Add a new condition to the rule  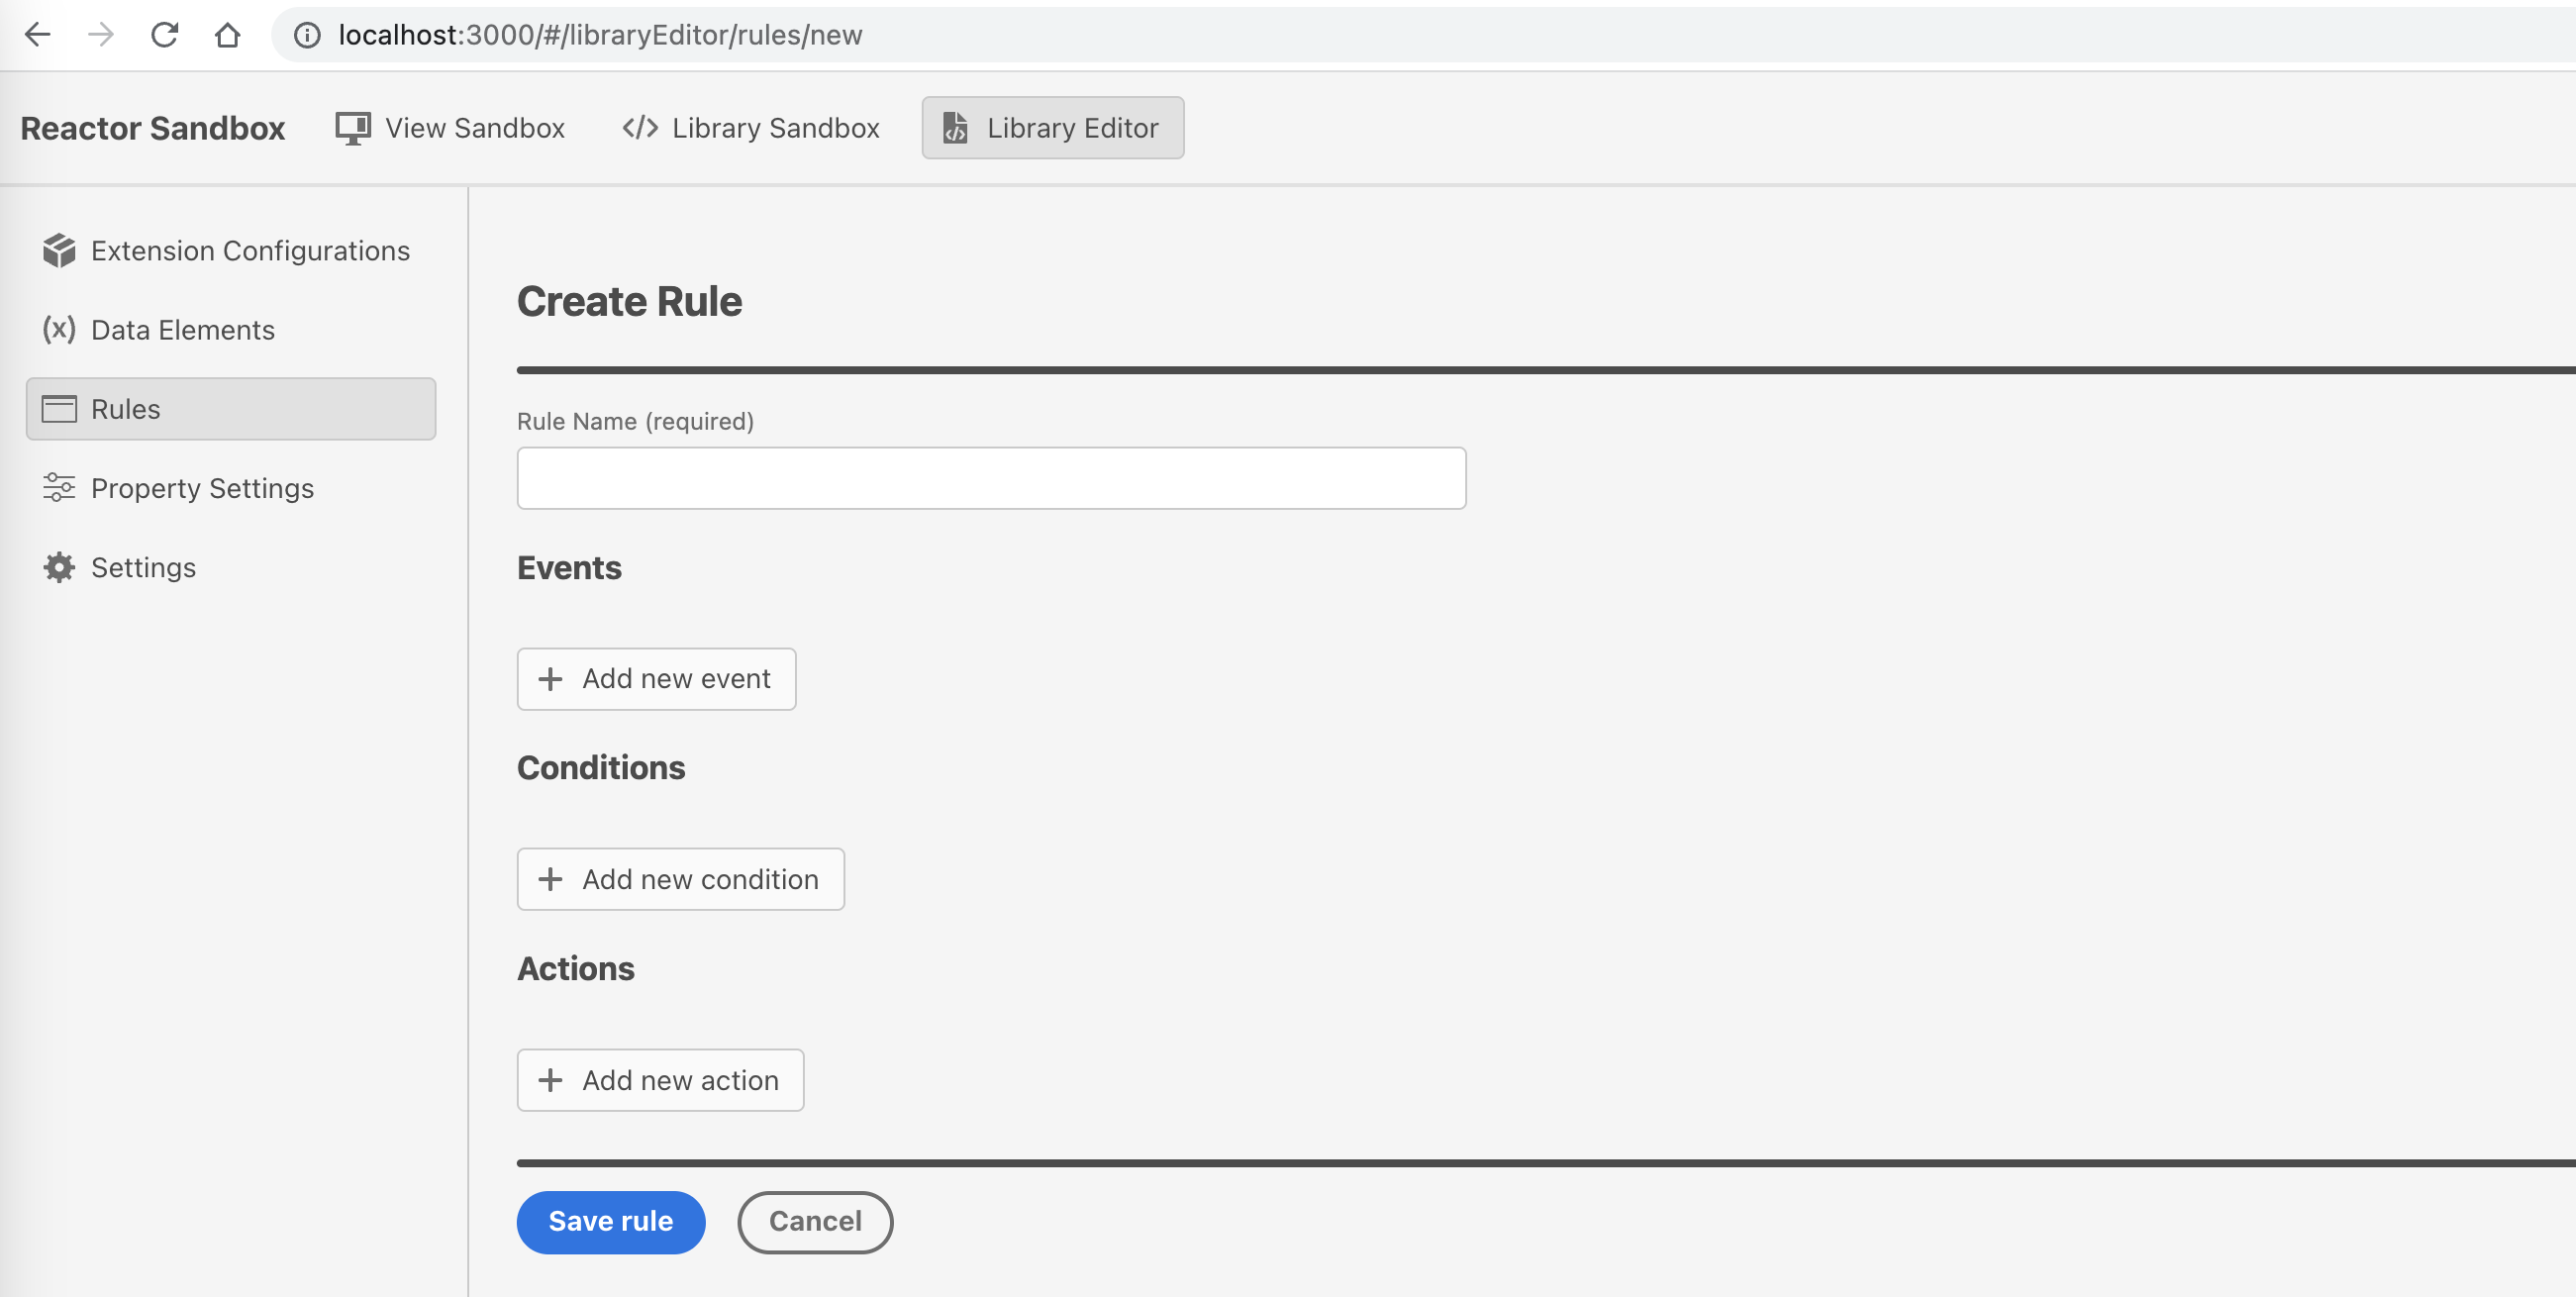click(x=680, y=879)
